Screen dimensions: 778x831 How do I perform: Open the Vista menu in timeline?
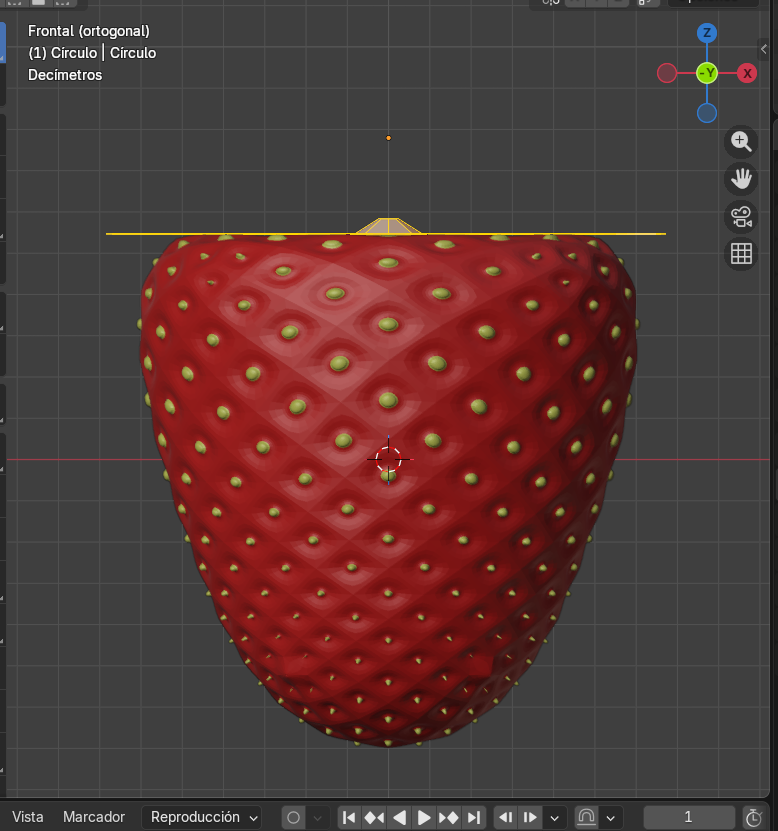pyautogui.click(x=28, y=817)
